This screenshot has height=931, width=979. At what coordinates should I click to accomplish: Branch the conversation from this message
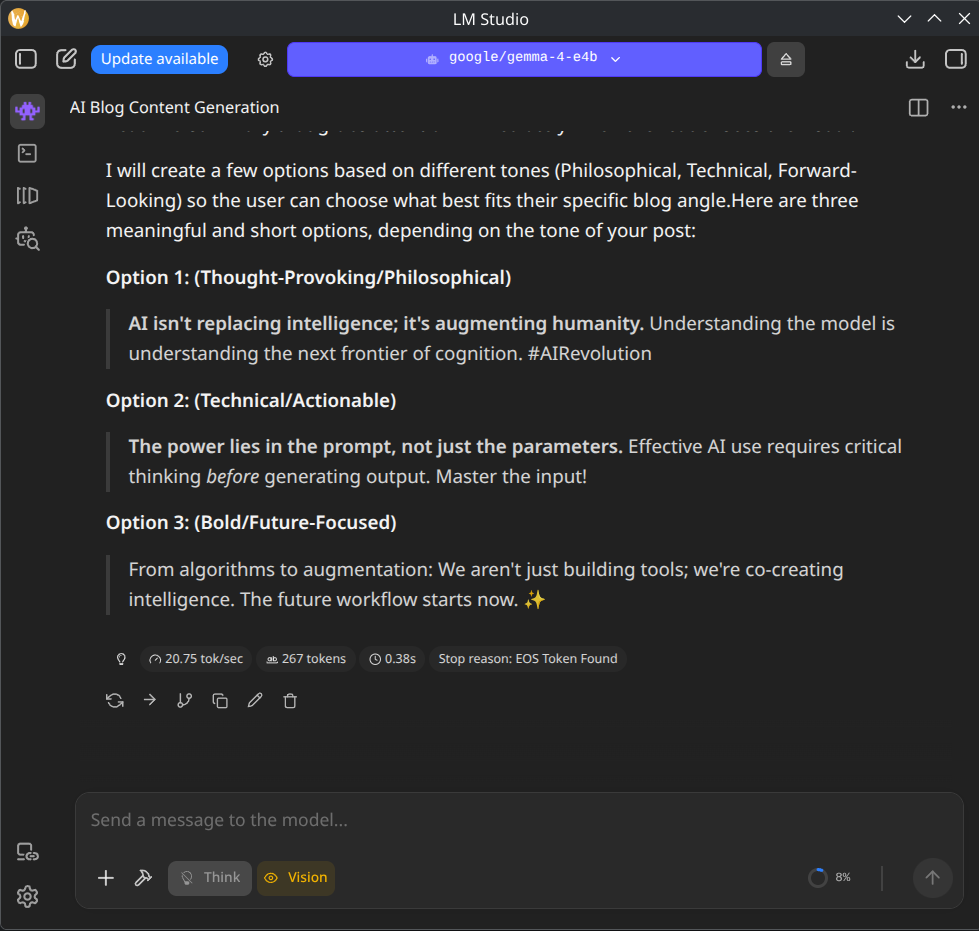[x=185, y=701]
